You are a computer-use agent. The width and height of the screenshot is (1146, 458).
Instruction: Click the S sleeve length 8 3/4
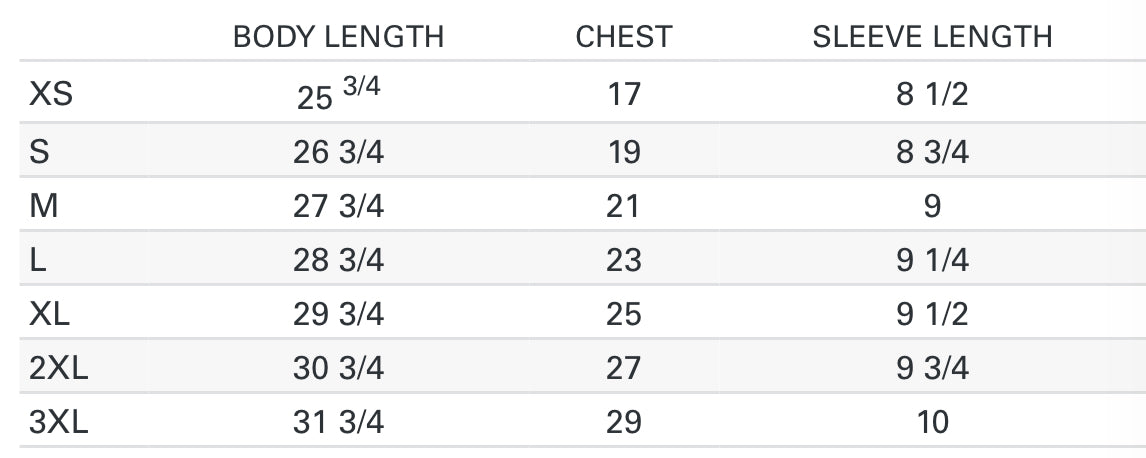[x=932, y=152]
